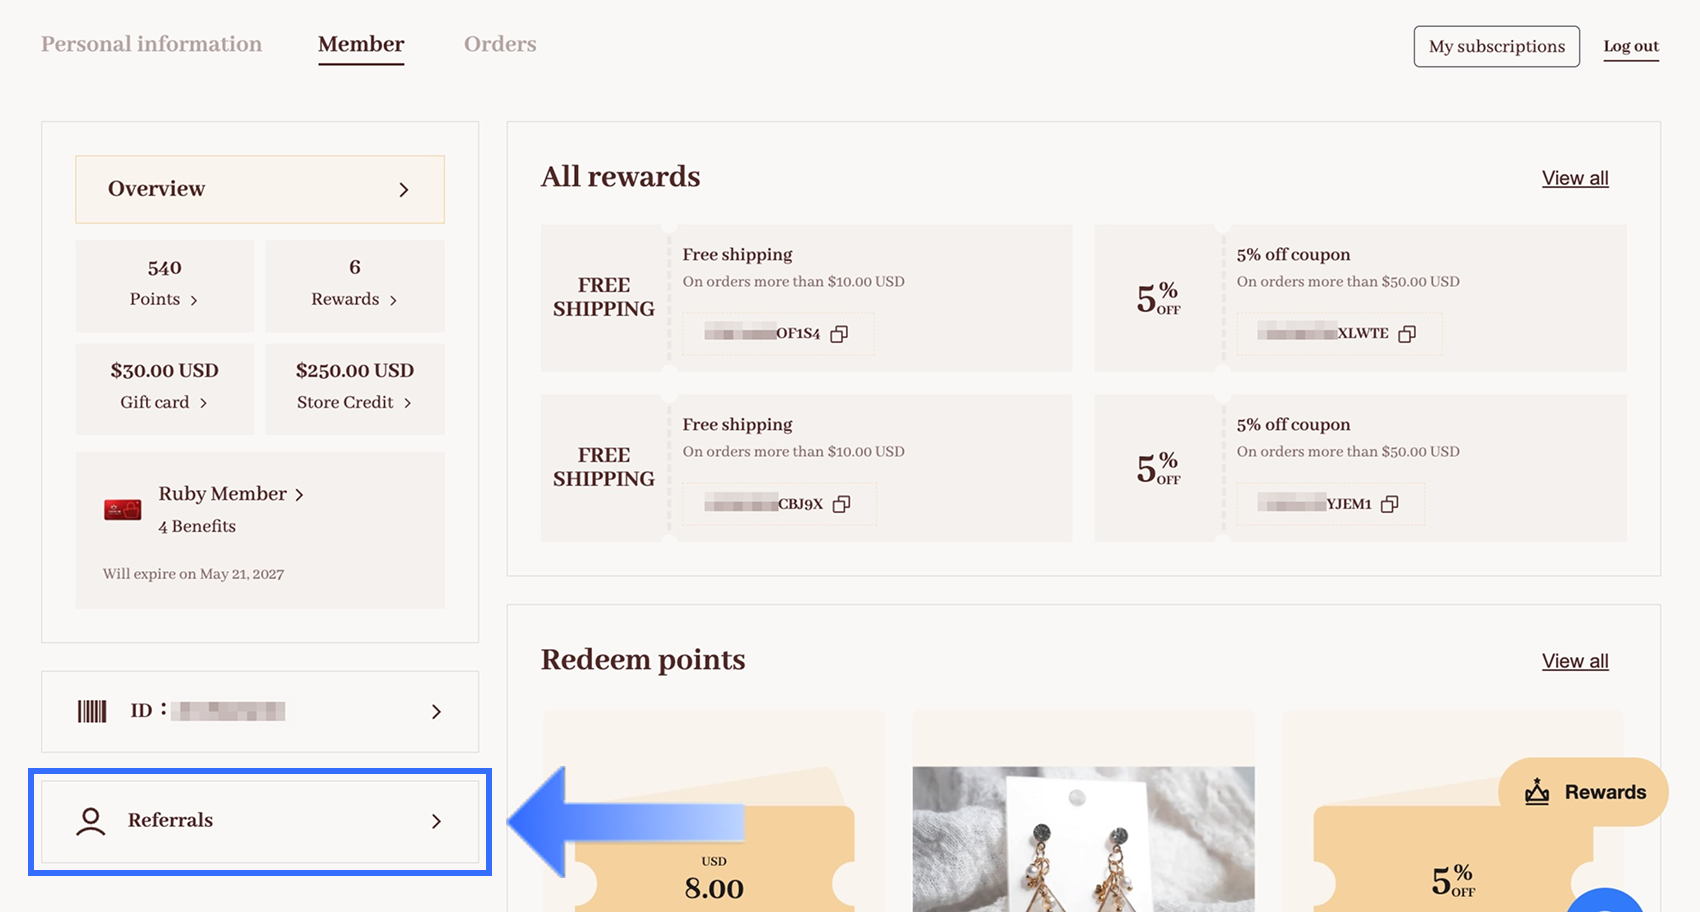
Task: Select the earrings product thumbnail
Action: pyautogui.click(x=1084, y=839)
